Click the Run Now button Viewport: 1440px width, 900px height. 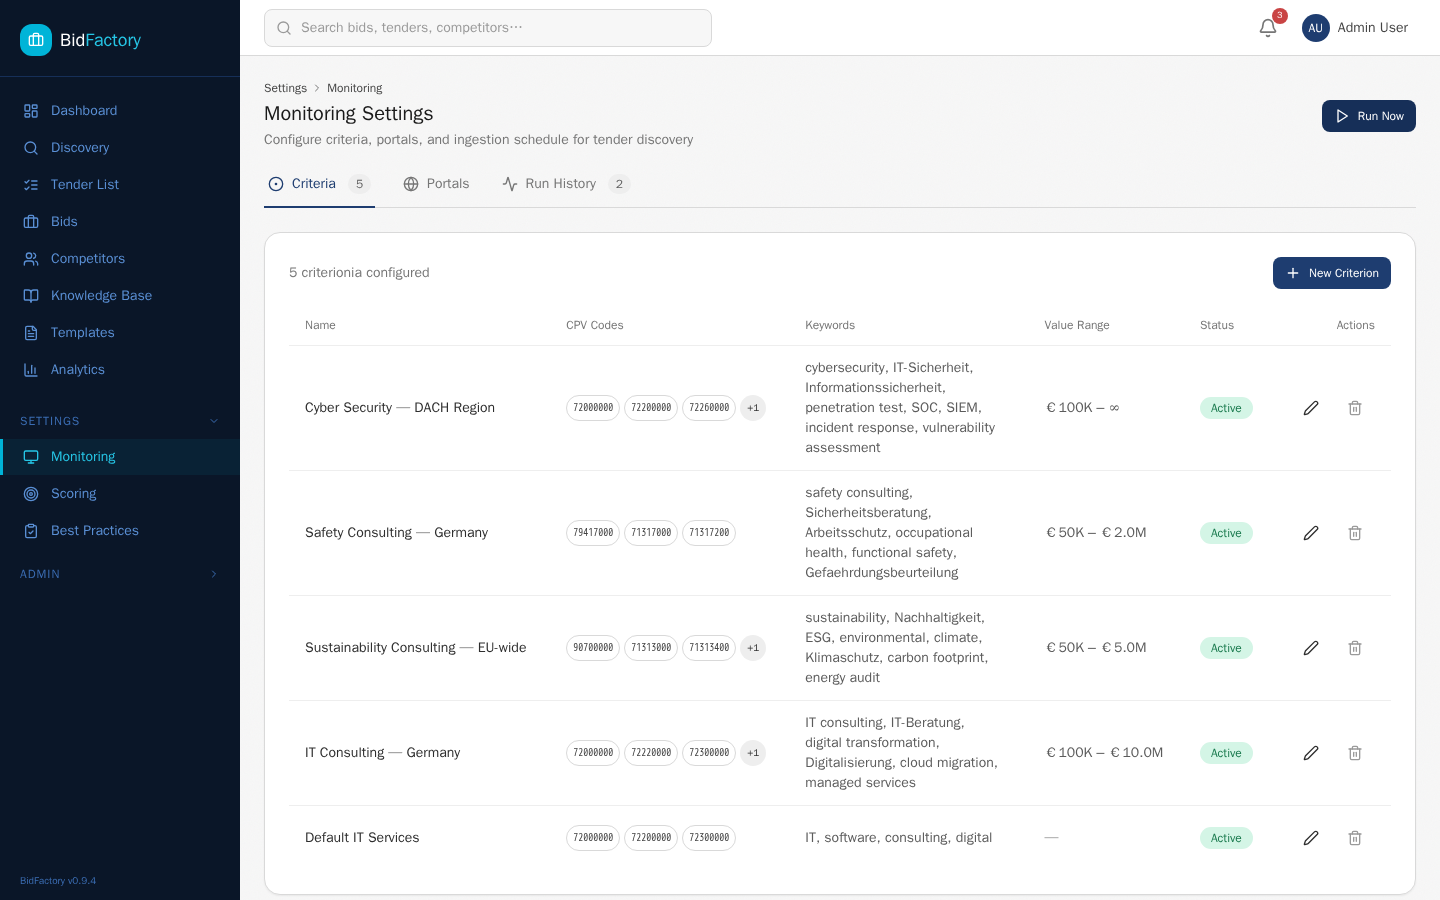[x=1368, y=116]
